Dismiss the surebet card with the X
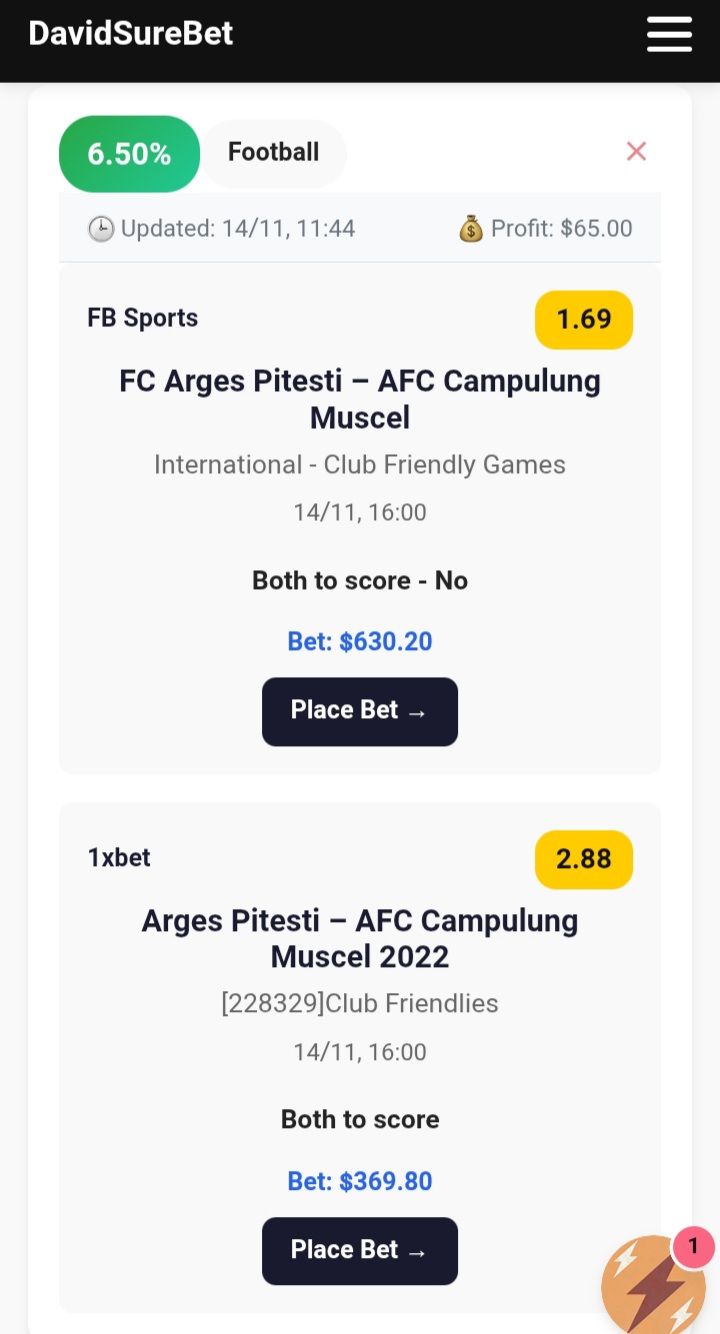This screenshot has height=1334, width=720. coord(636,151)
